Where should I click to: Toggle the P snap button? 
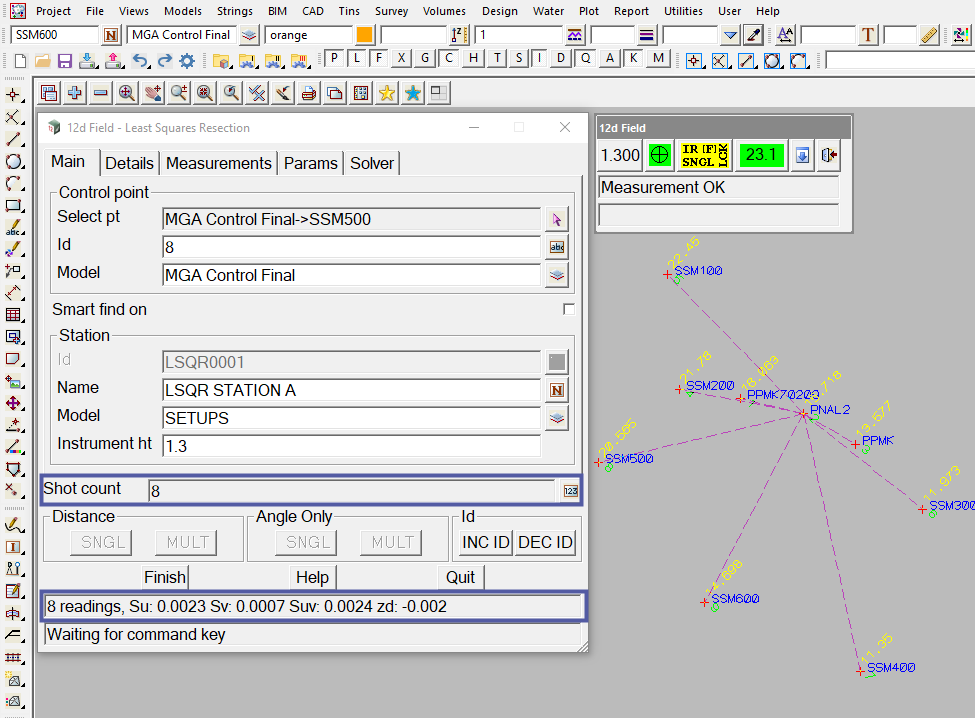334,58
